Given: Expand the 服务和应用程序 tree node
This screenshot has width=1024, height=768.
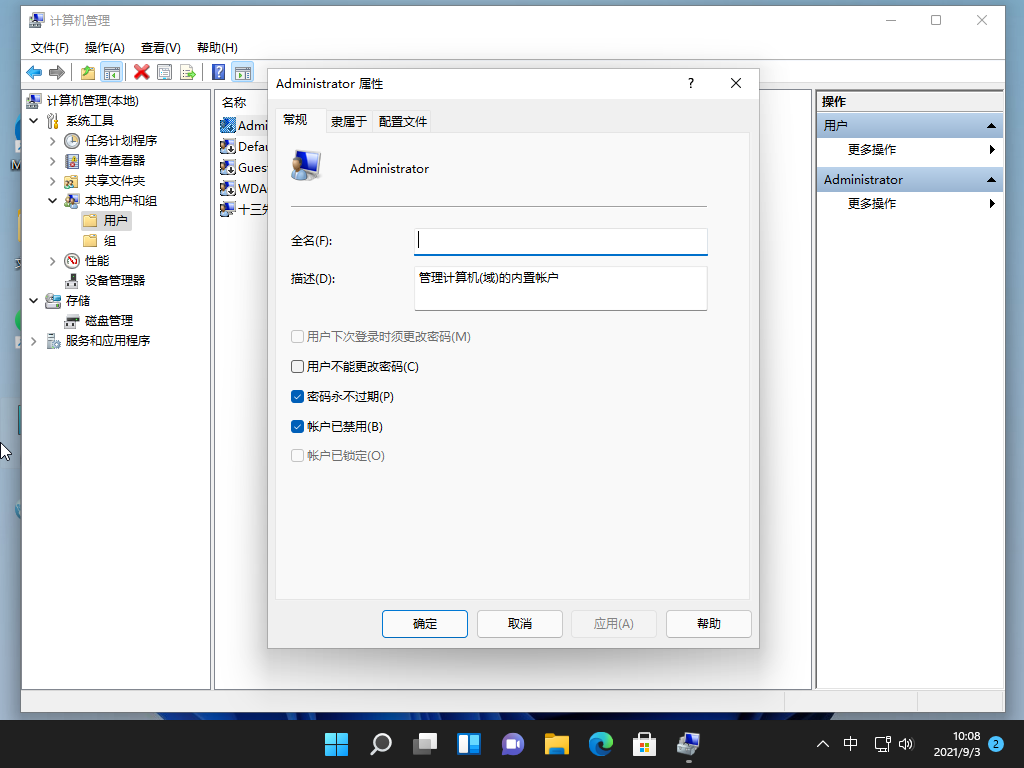Looking at the screenshot, I should pos(33,341).
